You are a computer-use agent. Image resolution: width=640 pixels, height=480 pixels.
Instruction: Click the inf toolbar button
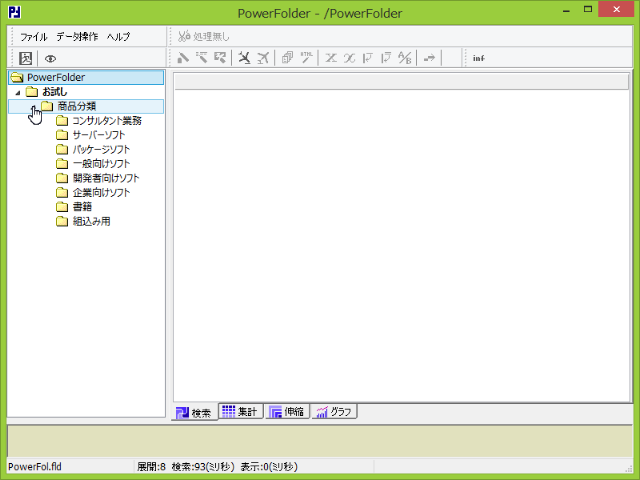click(x=479, y=58)
